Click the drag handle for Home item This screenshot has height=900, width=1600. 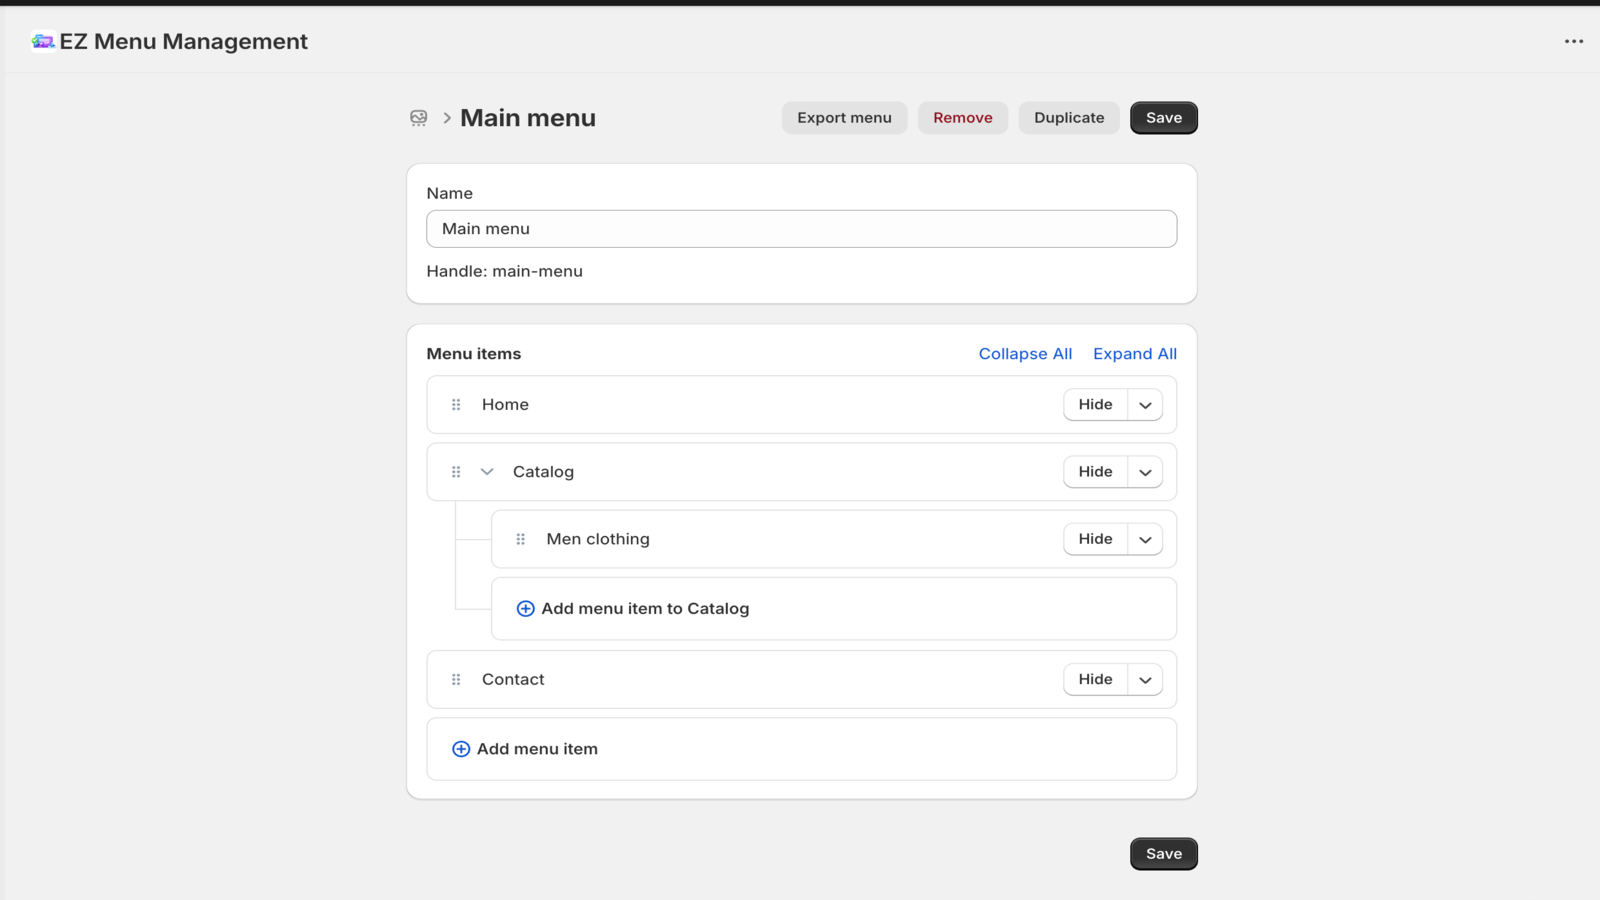coord(456,405)
